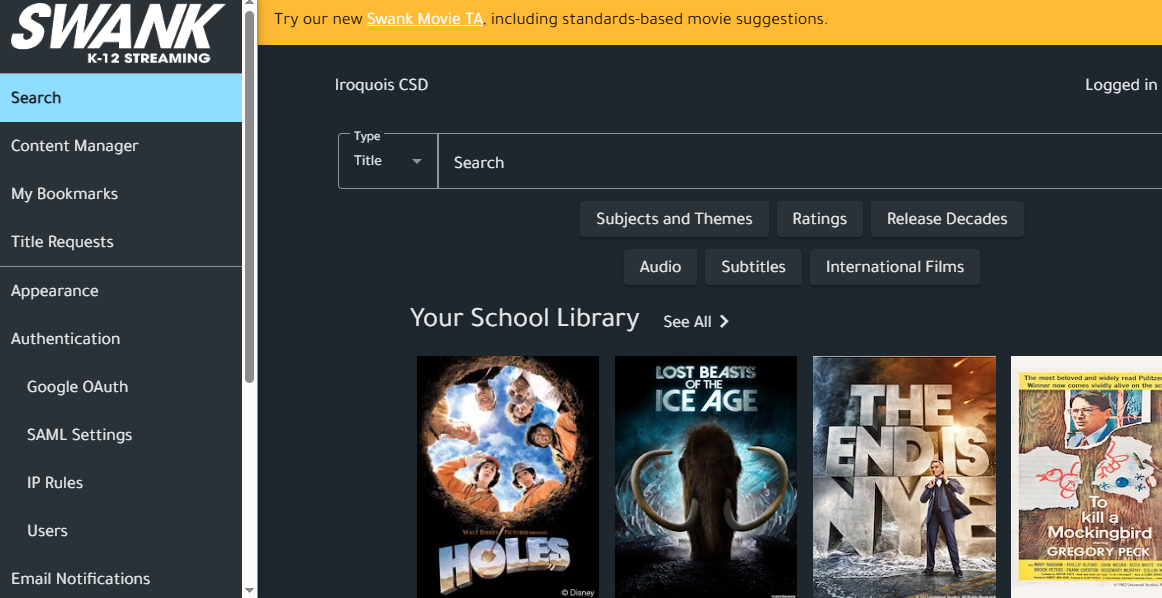Expand the Audio filter
The width and height of the screenshot is (1162, 598).
point(660,267)
